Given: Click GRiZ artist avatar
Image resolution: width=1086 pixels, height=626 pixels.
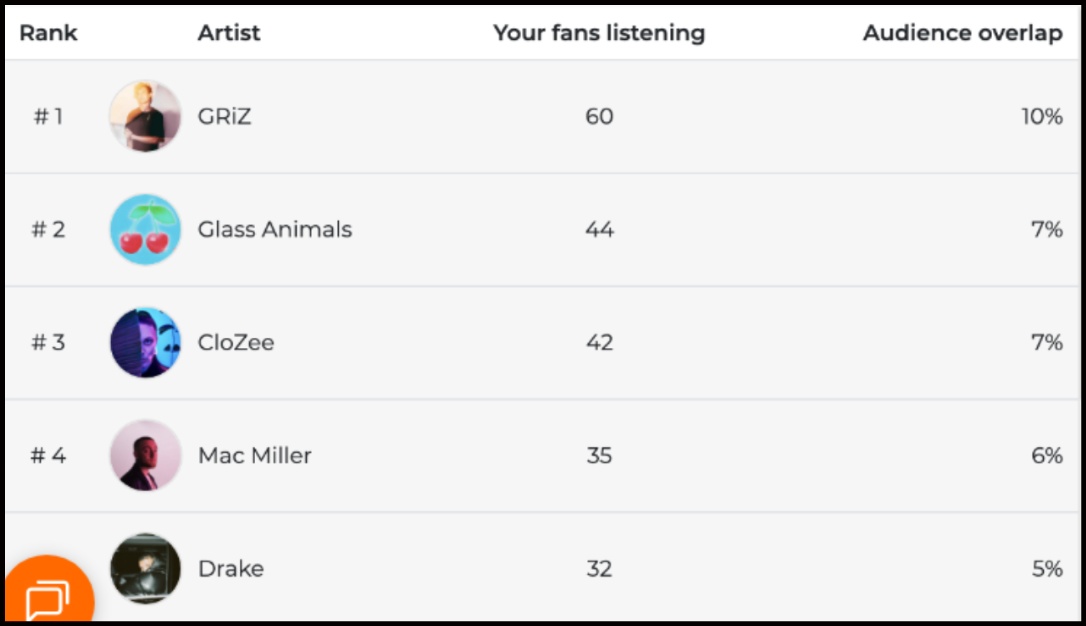Looking at the screenshot, I should coord(145,117).
